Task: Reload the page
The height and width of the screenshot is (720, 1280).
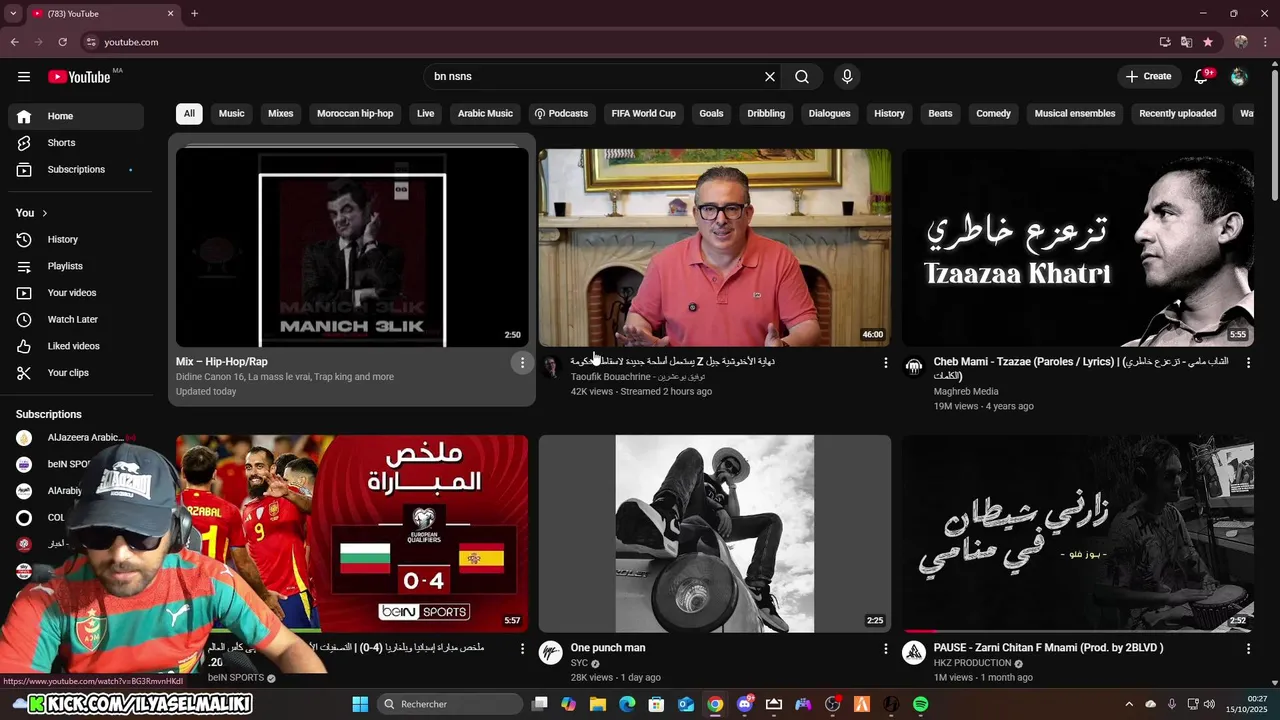Action: tap(62, 42)
